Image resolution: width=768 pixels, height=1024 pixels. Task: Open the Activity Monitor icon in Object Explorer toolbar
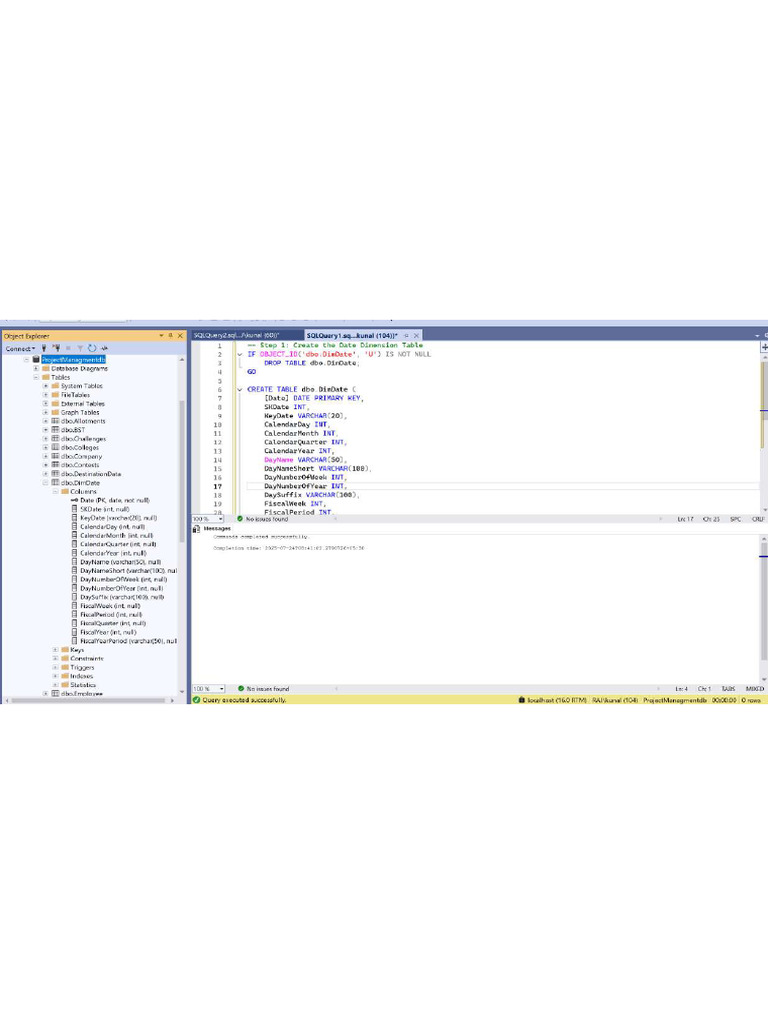(104, 348)
